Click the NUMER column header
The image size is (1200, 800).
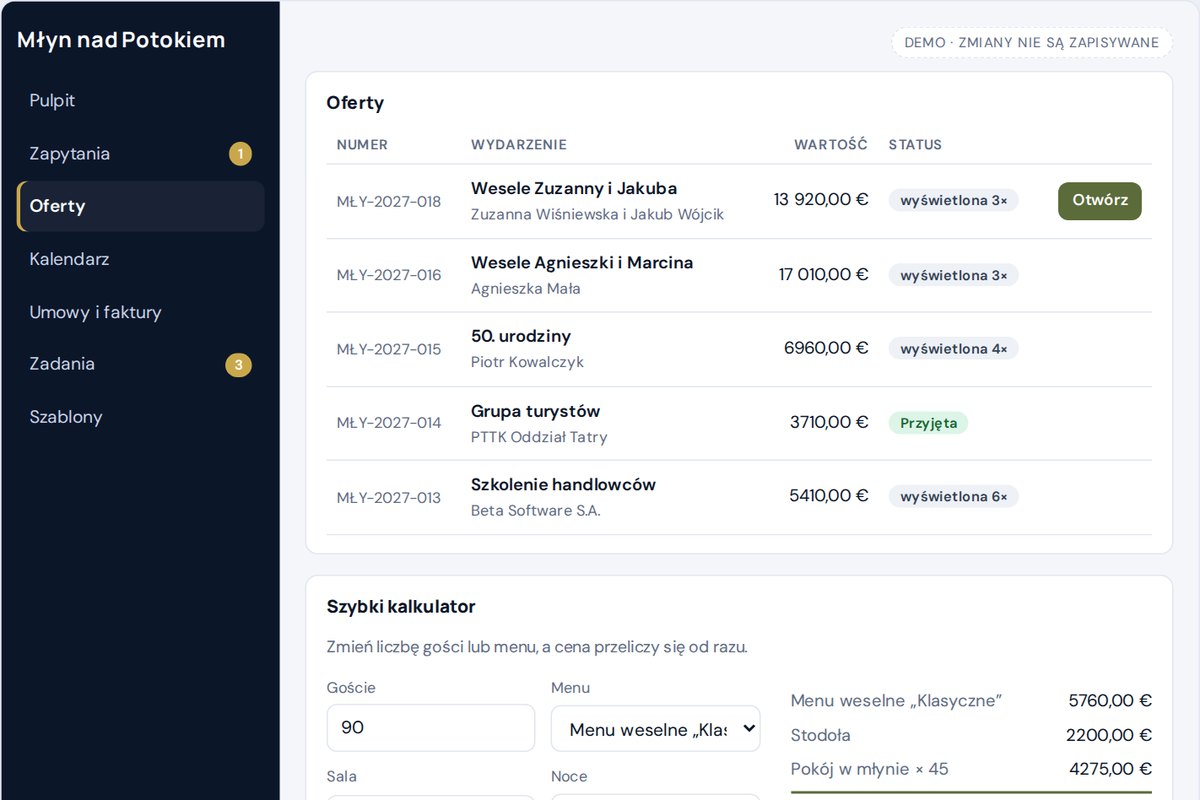coord(362,145)
